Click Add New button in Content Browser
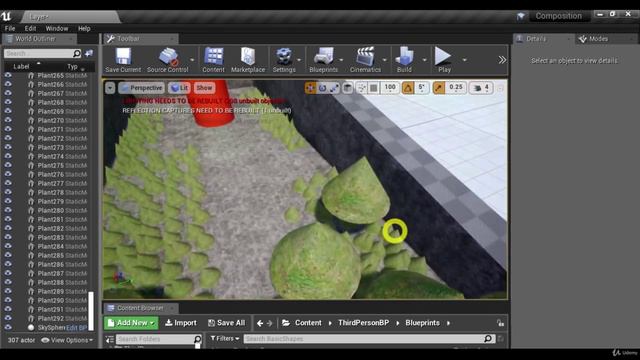 [131, 323]
